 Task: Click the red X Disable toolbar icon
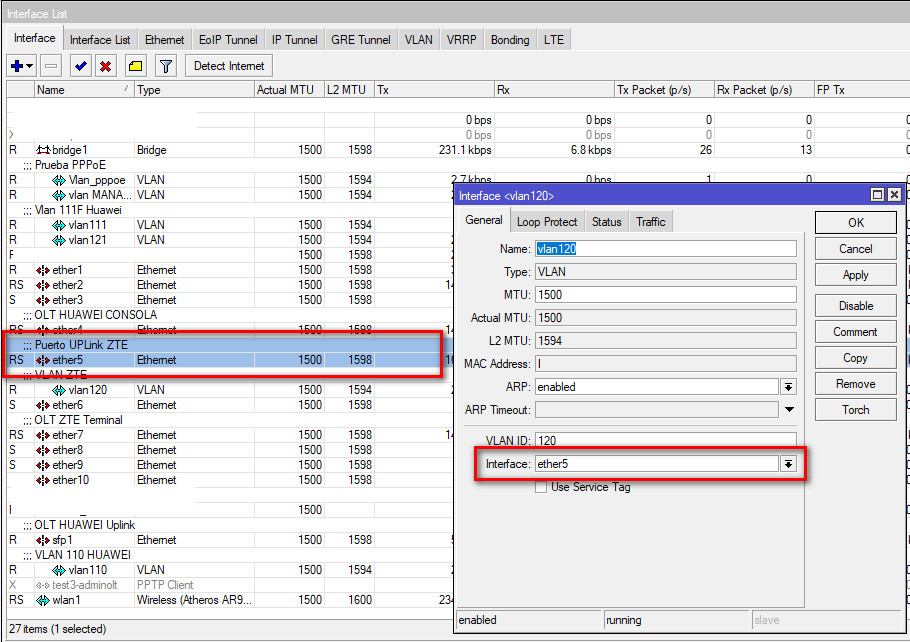106,66
